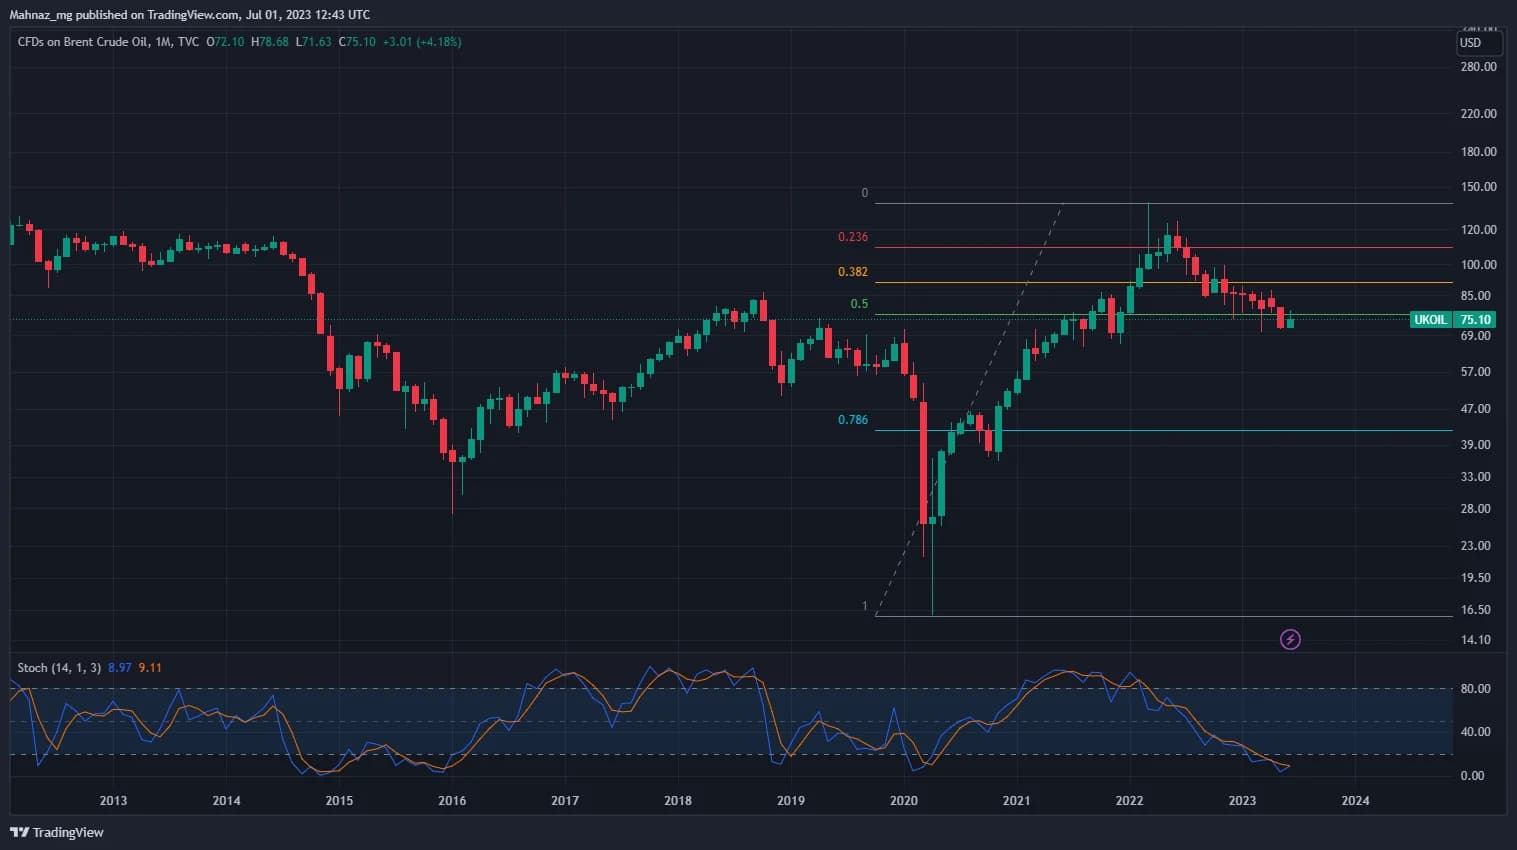Click 14.10 on the price axis
Viewport: 1517px width, 850px height.
click(x=1475, y=640)
